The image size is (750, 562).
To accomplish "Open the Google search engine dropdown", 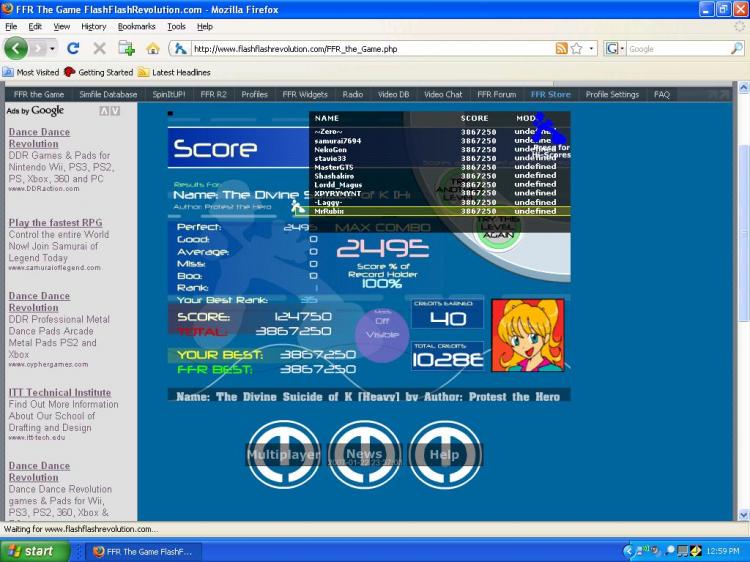I will click(616, 48).
